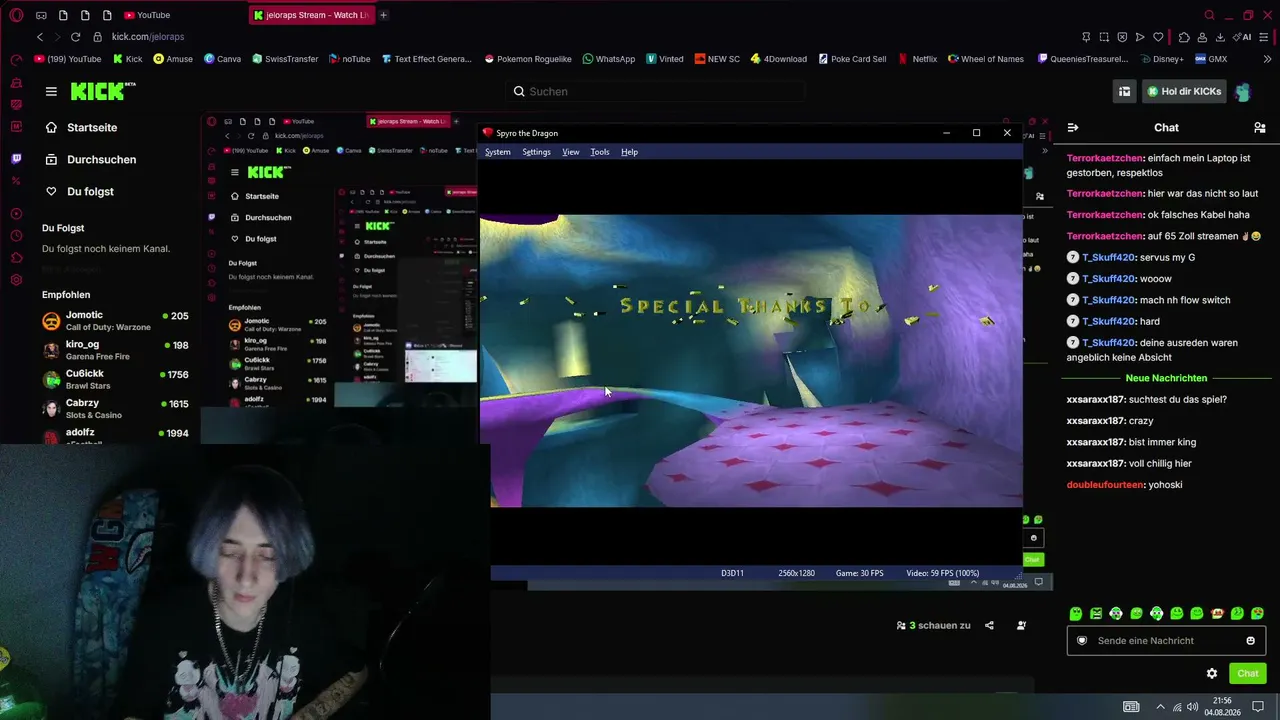Show hidden system tray icons

coord(1160,707)
